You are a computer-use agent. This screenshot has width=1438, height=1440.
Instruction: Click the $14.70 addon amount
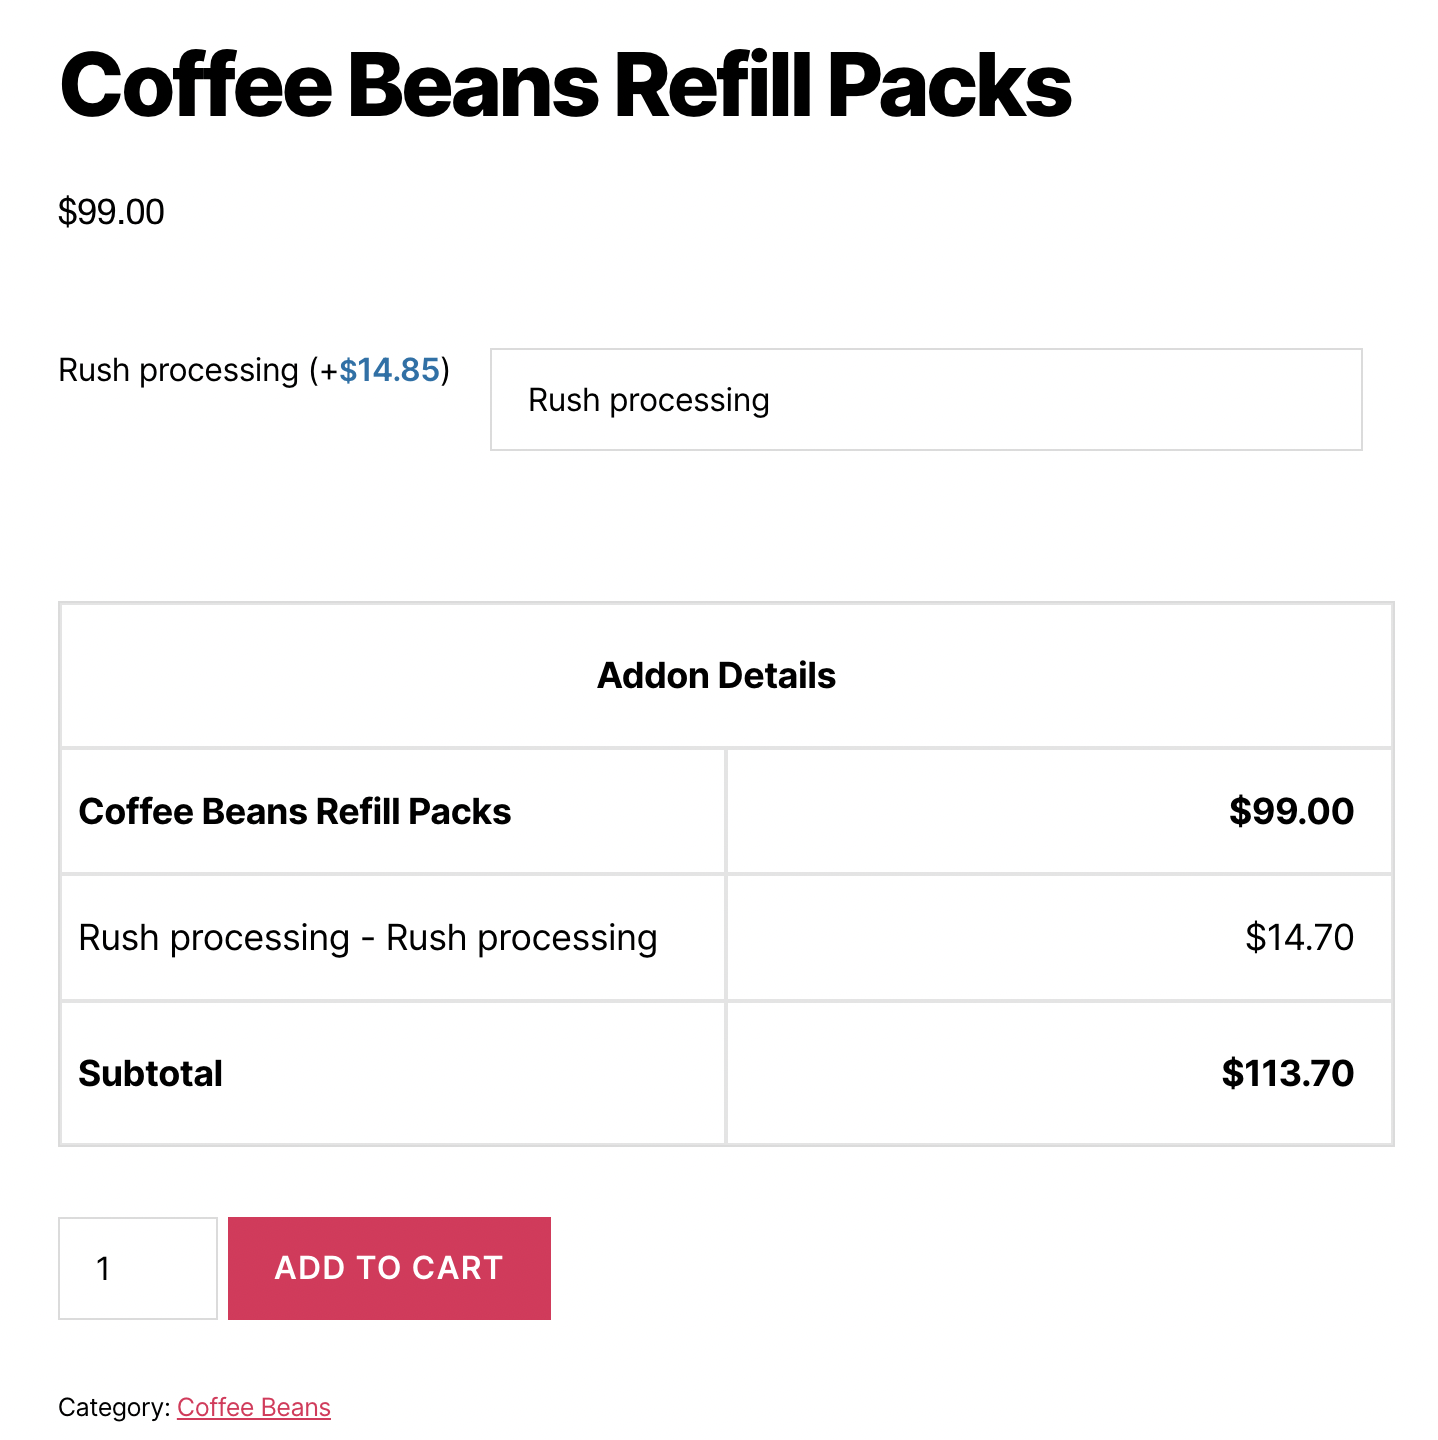tap(1299, 938)
